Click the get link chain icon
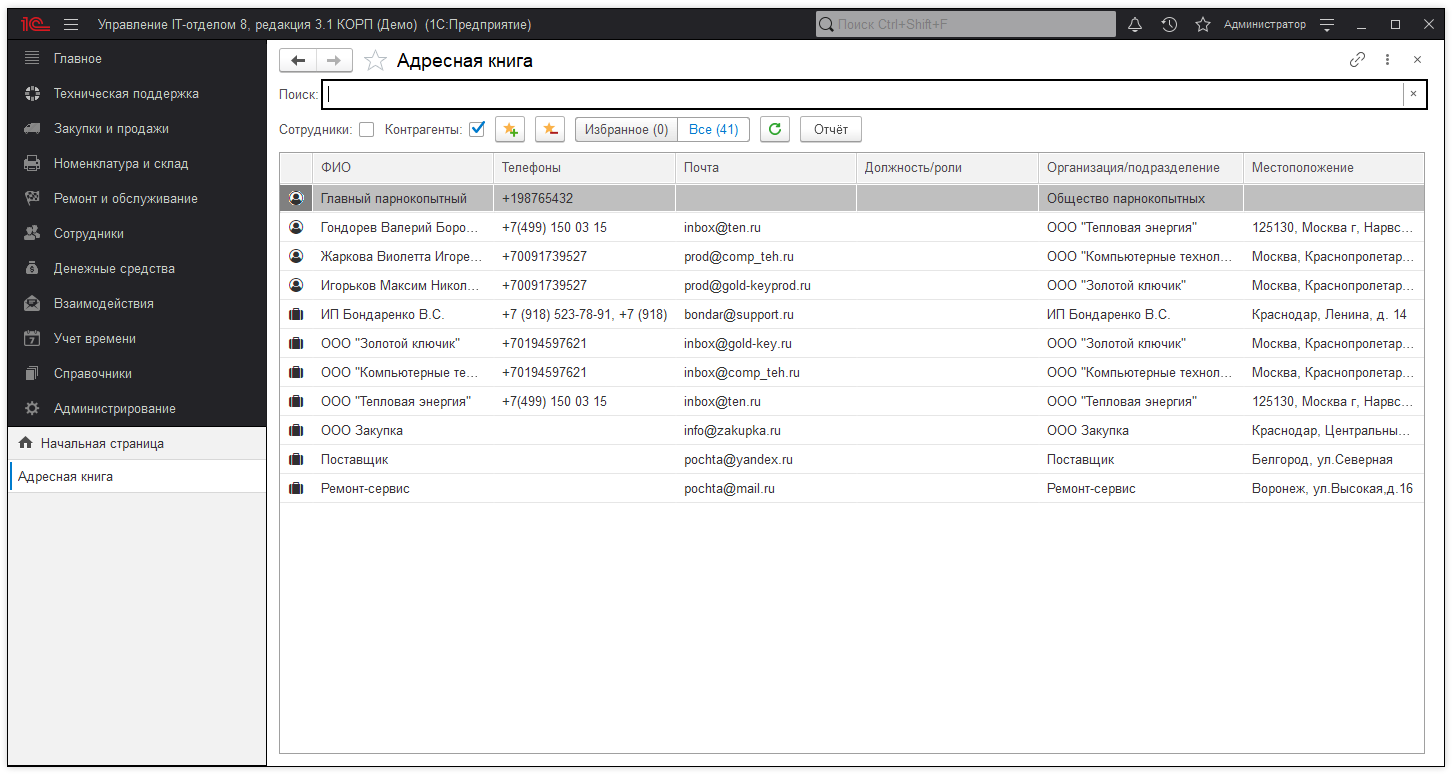This screenshot has height=774, width=1452. click(1357, 60)
